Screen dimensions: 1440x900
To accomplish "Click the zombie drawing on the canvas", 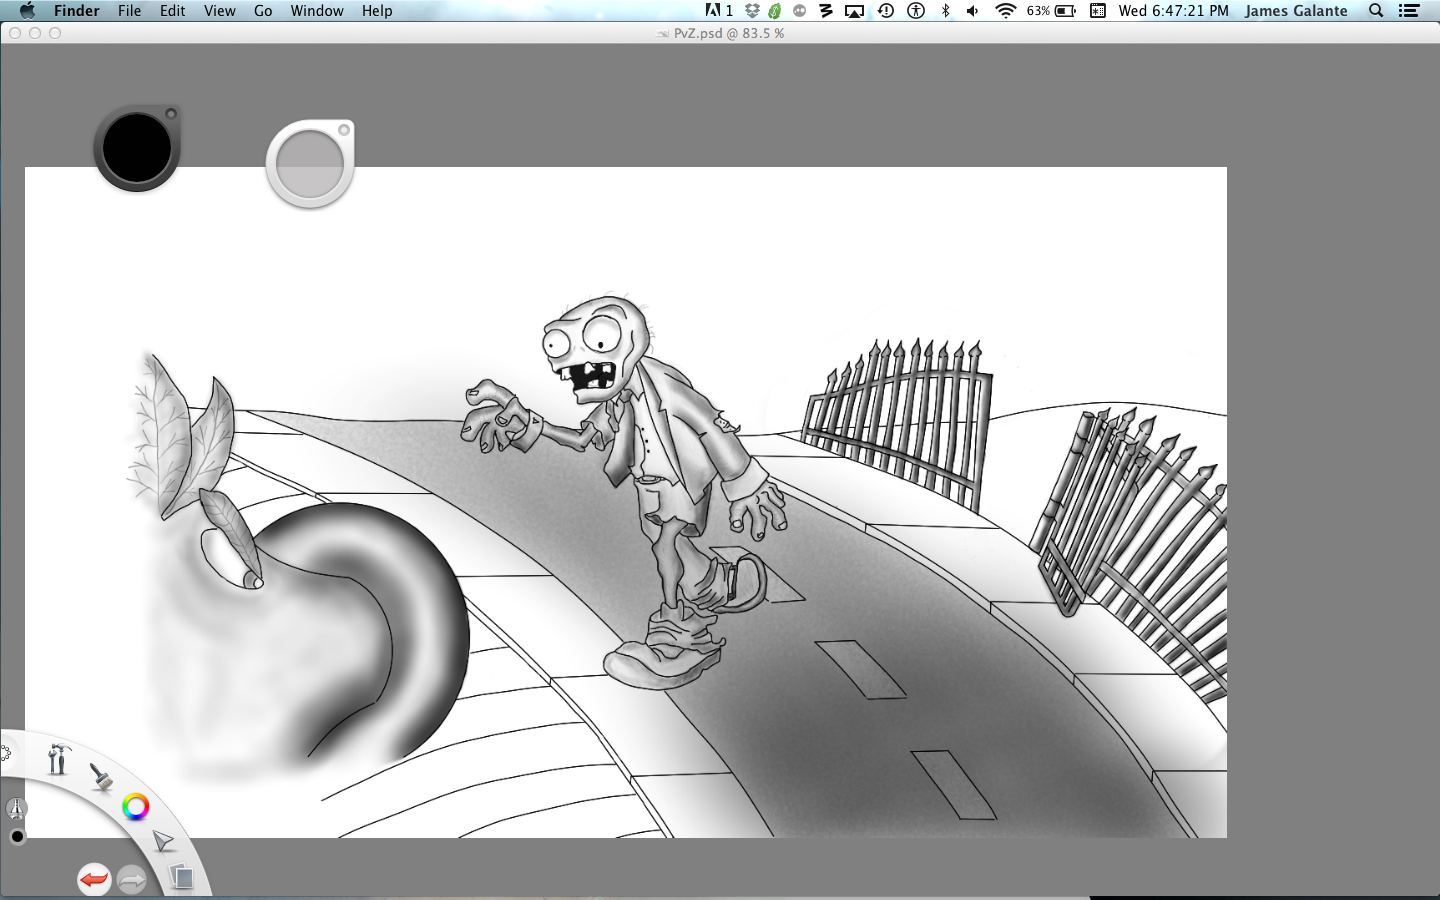I will click(x=627, y=490).
